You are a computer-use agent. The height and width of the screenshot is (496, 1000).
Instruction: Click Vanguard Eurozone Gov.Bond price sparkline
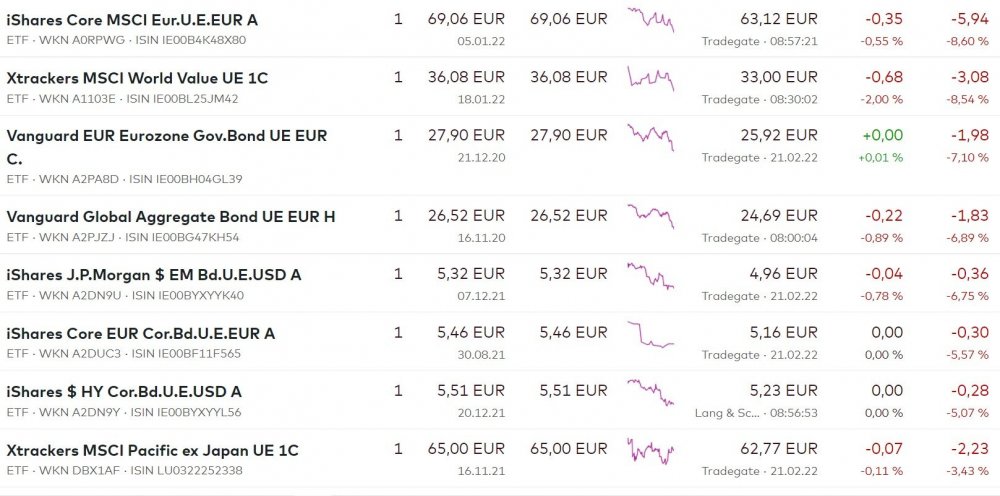pos(650,137)
